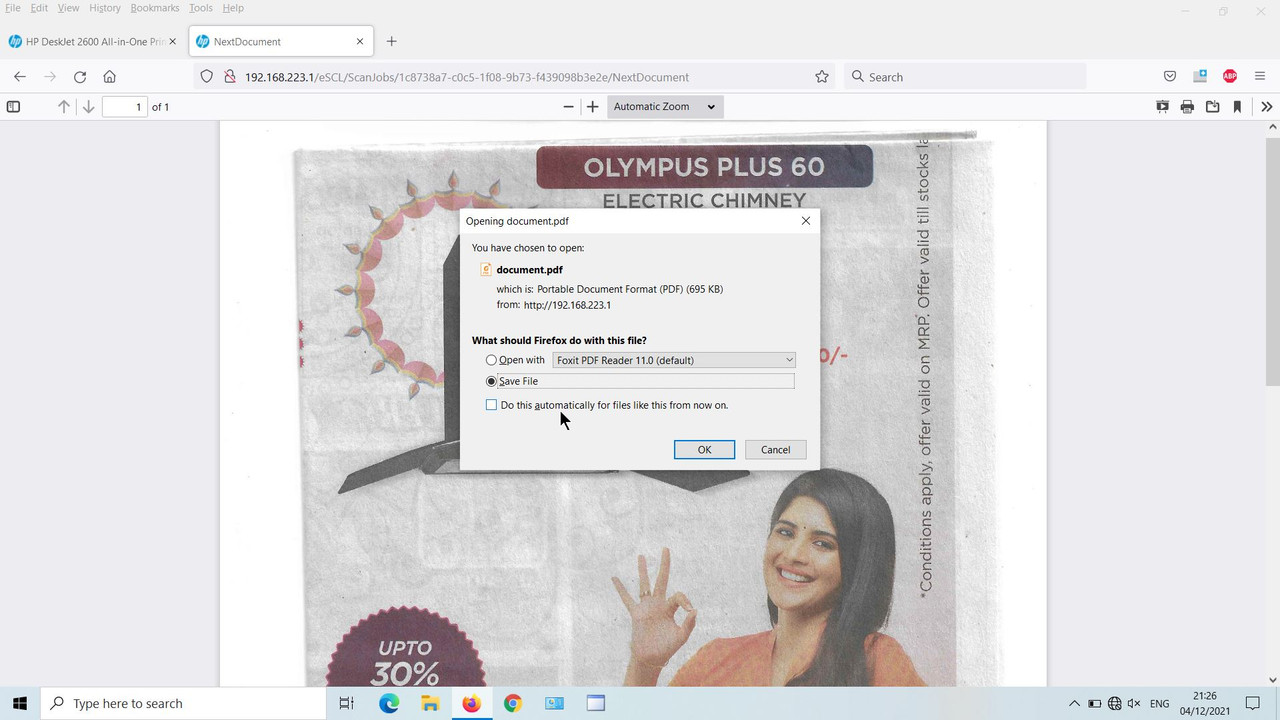Go back to the previous page
The width and height of the screenshot is (1280, 720).
coord(20,77)
